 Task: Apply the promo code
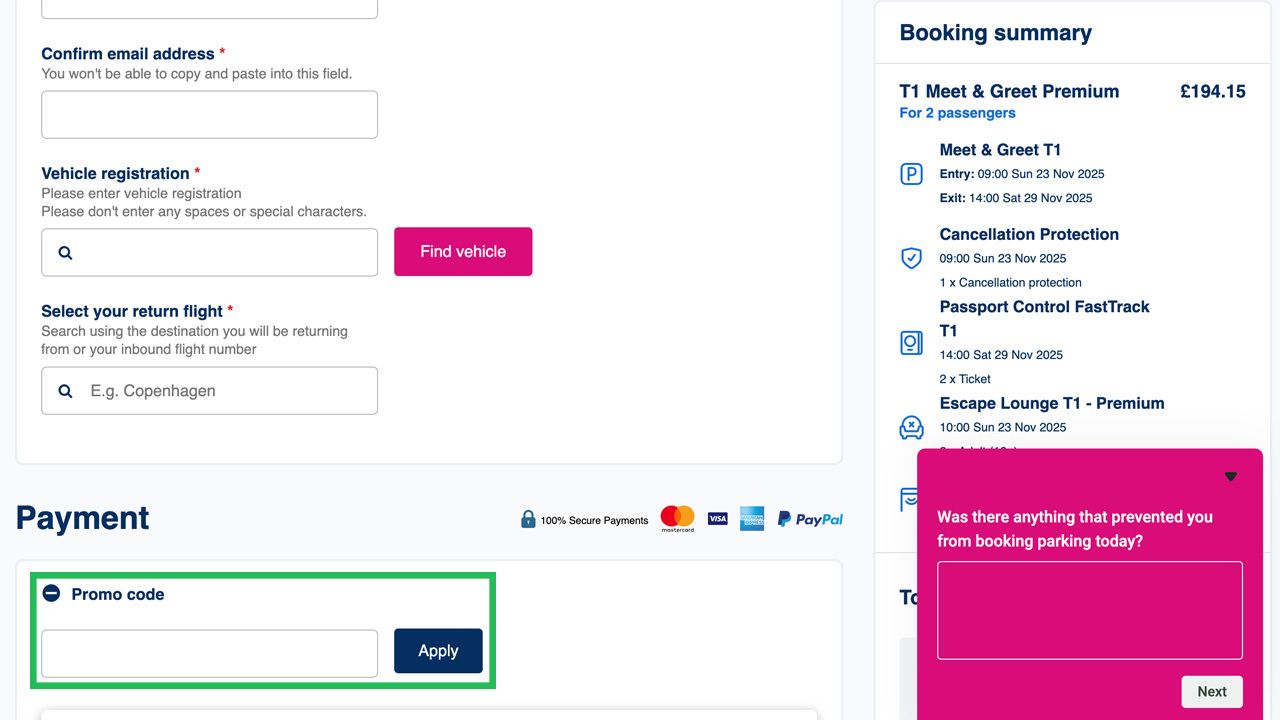[438, 651]
